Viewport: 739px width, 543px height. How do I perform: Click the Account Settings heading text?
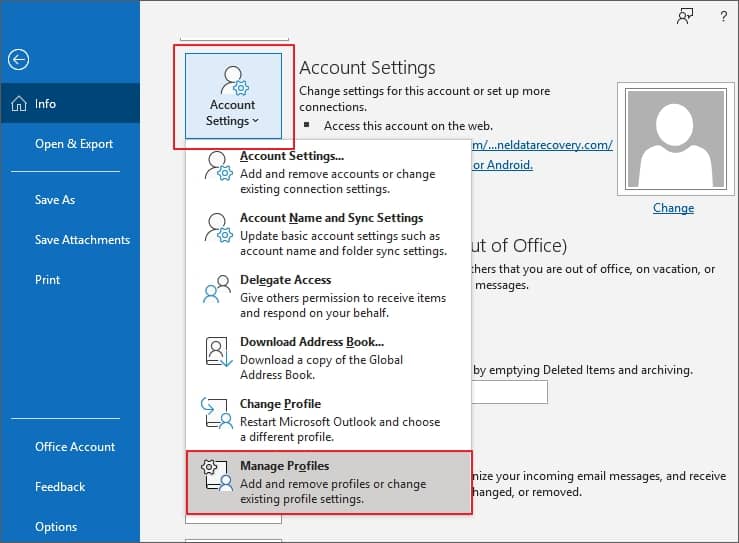pos(367,68)
